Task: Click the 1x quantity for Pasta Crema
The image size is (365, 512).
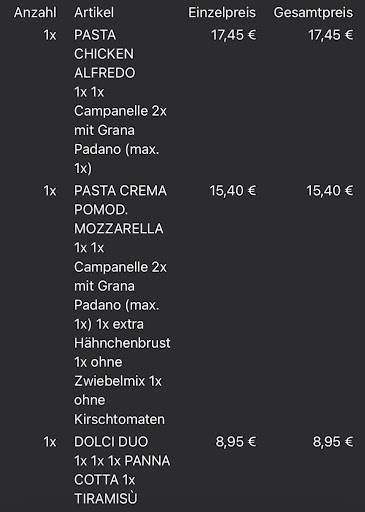Action: coord(50,191)
